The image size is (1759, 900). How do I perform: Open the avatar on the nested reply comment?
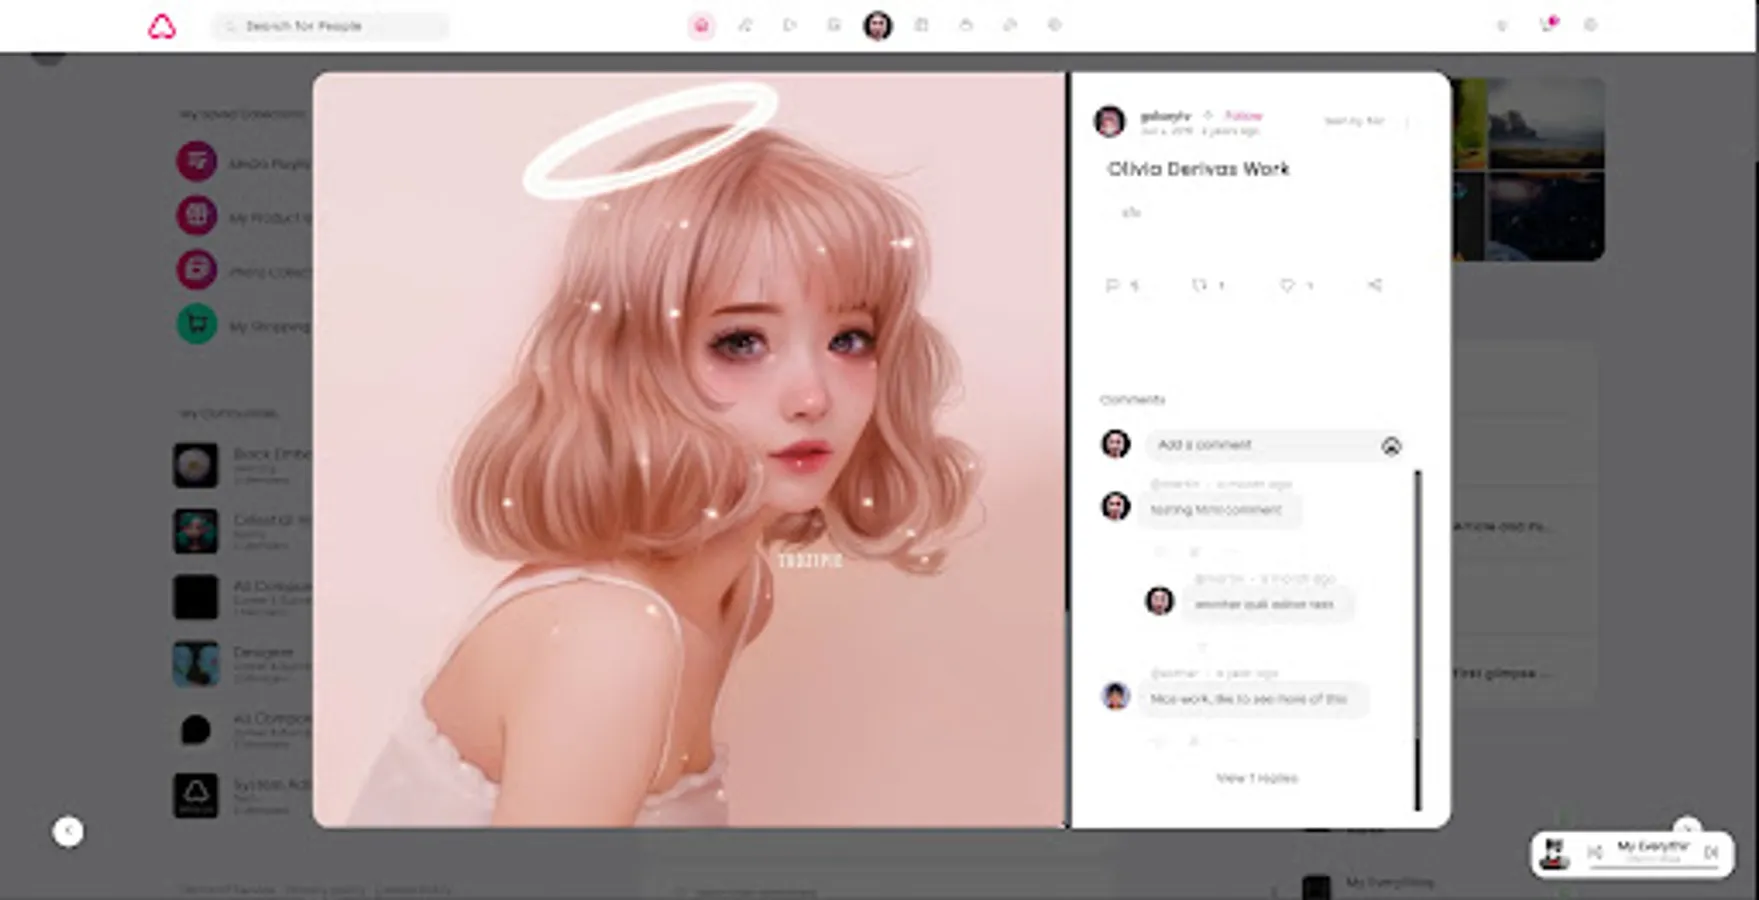click(1159, 601)
